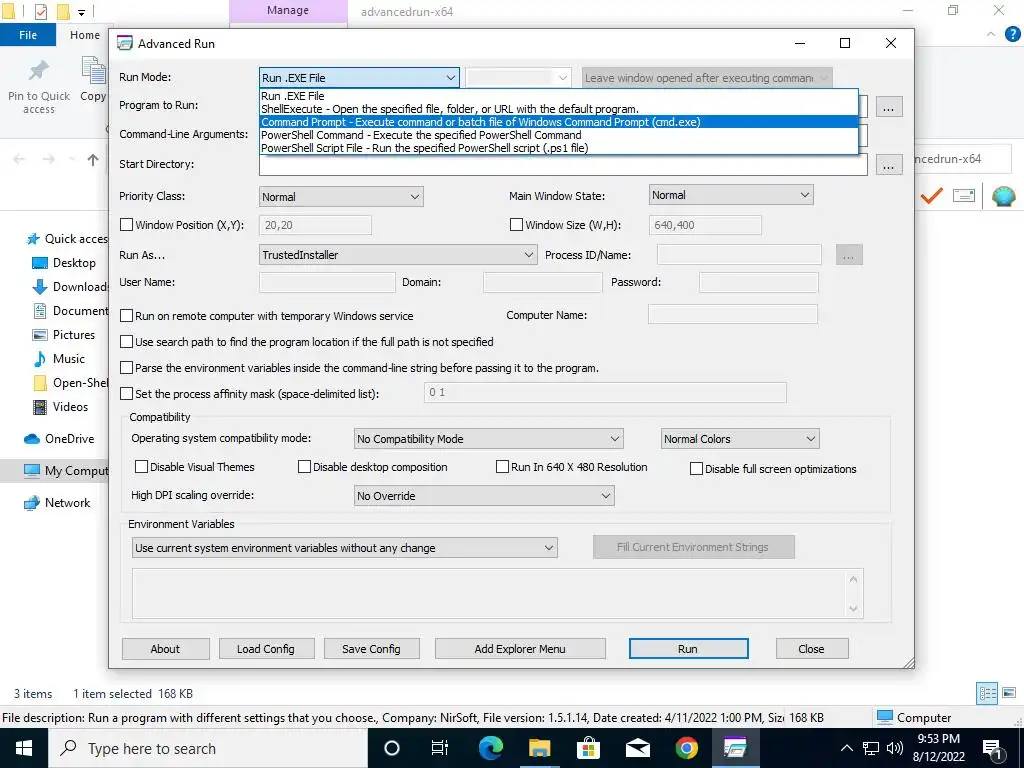Click Load Config button
This screenshot has width=1024, height=768.
click(266, 648)
